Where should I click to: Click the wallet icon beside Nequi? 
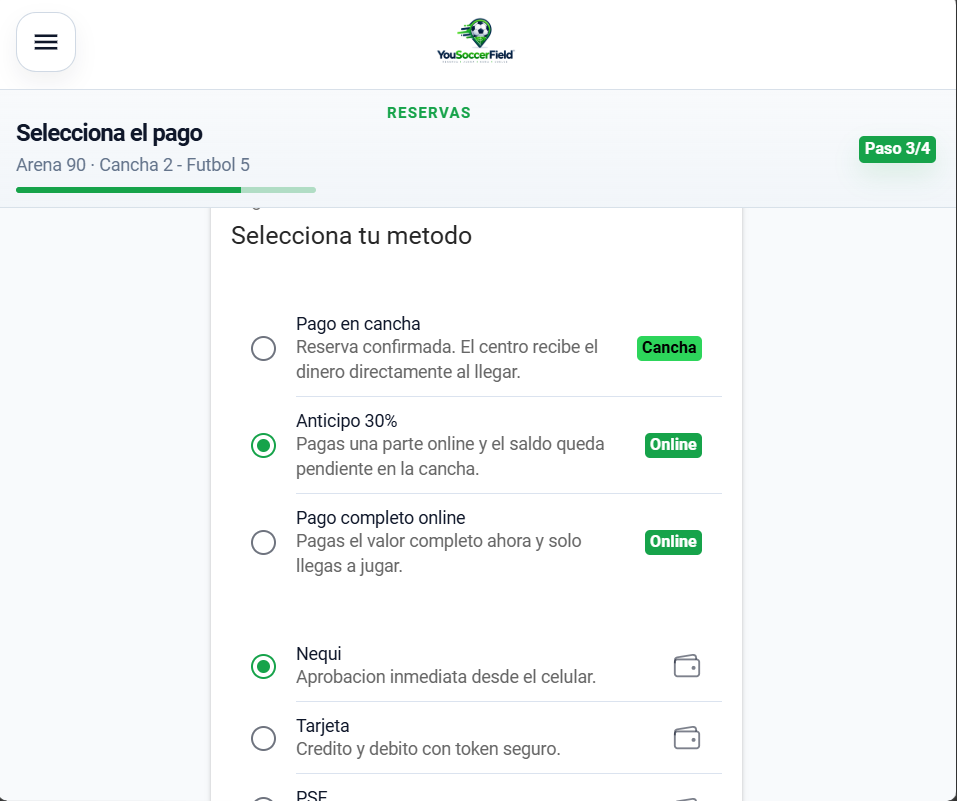pos(687,666)
